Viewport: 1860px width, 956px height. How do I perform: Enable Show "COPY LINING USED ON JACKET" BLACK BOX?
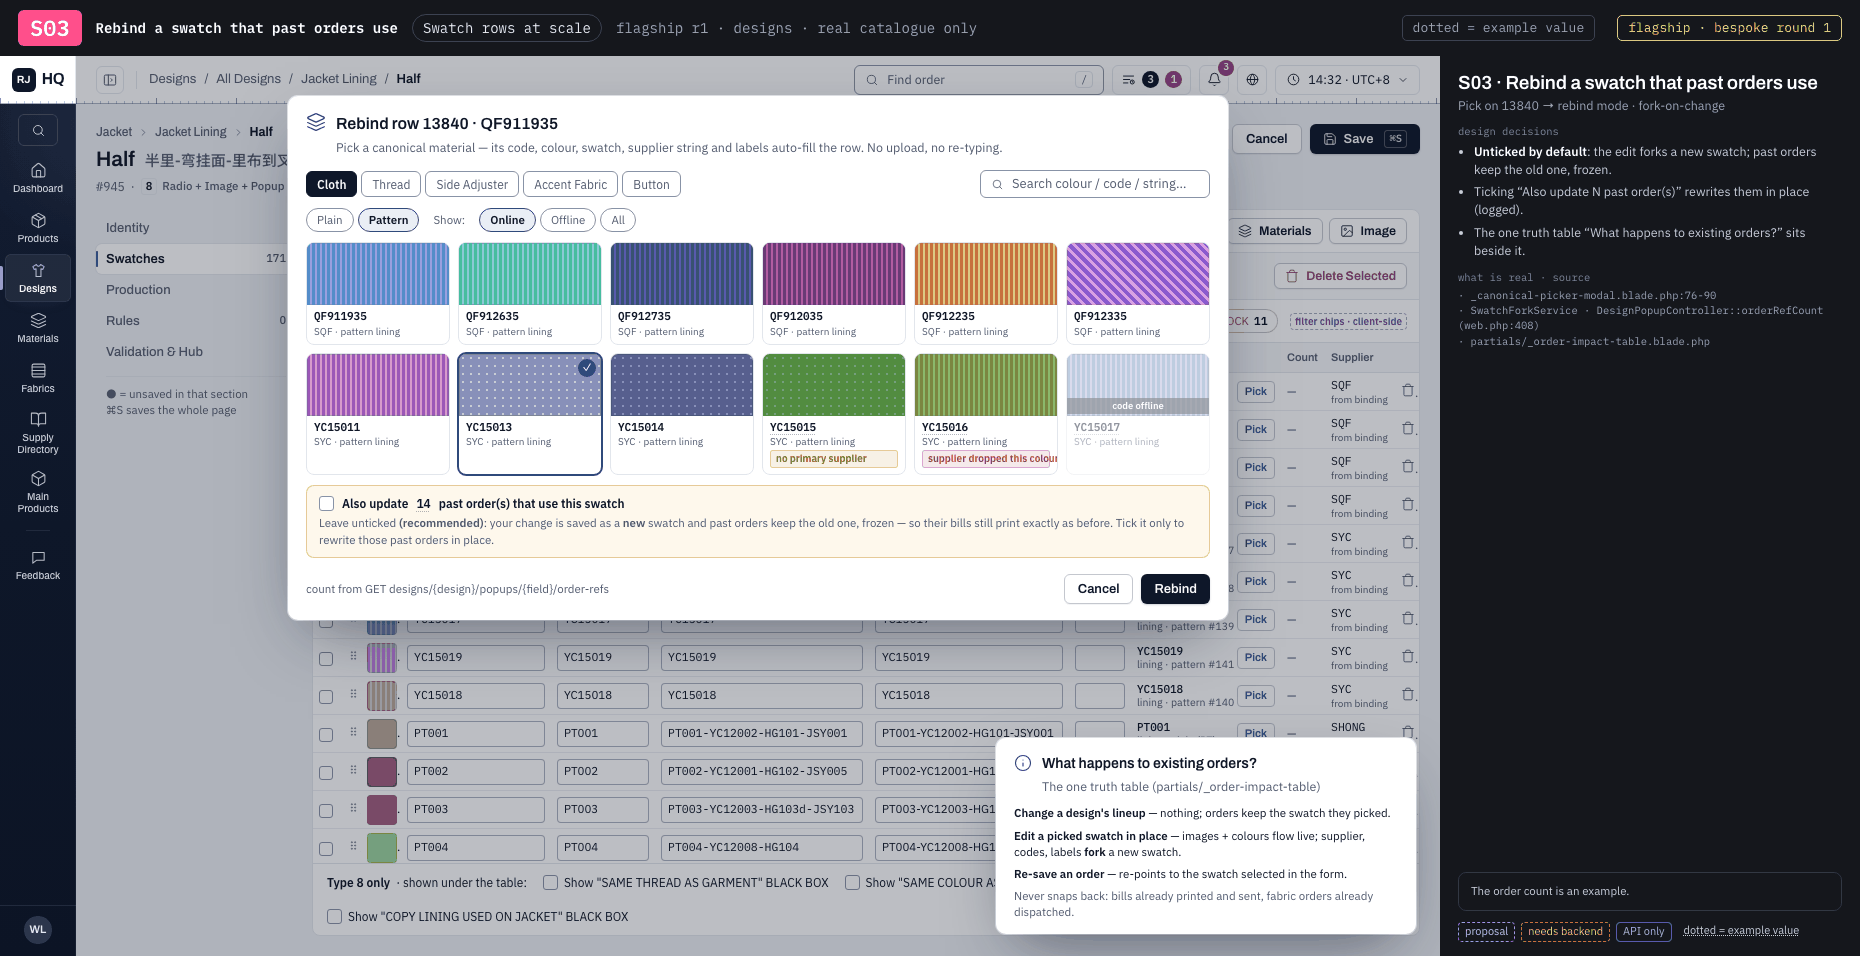point(334,917)
